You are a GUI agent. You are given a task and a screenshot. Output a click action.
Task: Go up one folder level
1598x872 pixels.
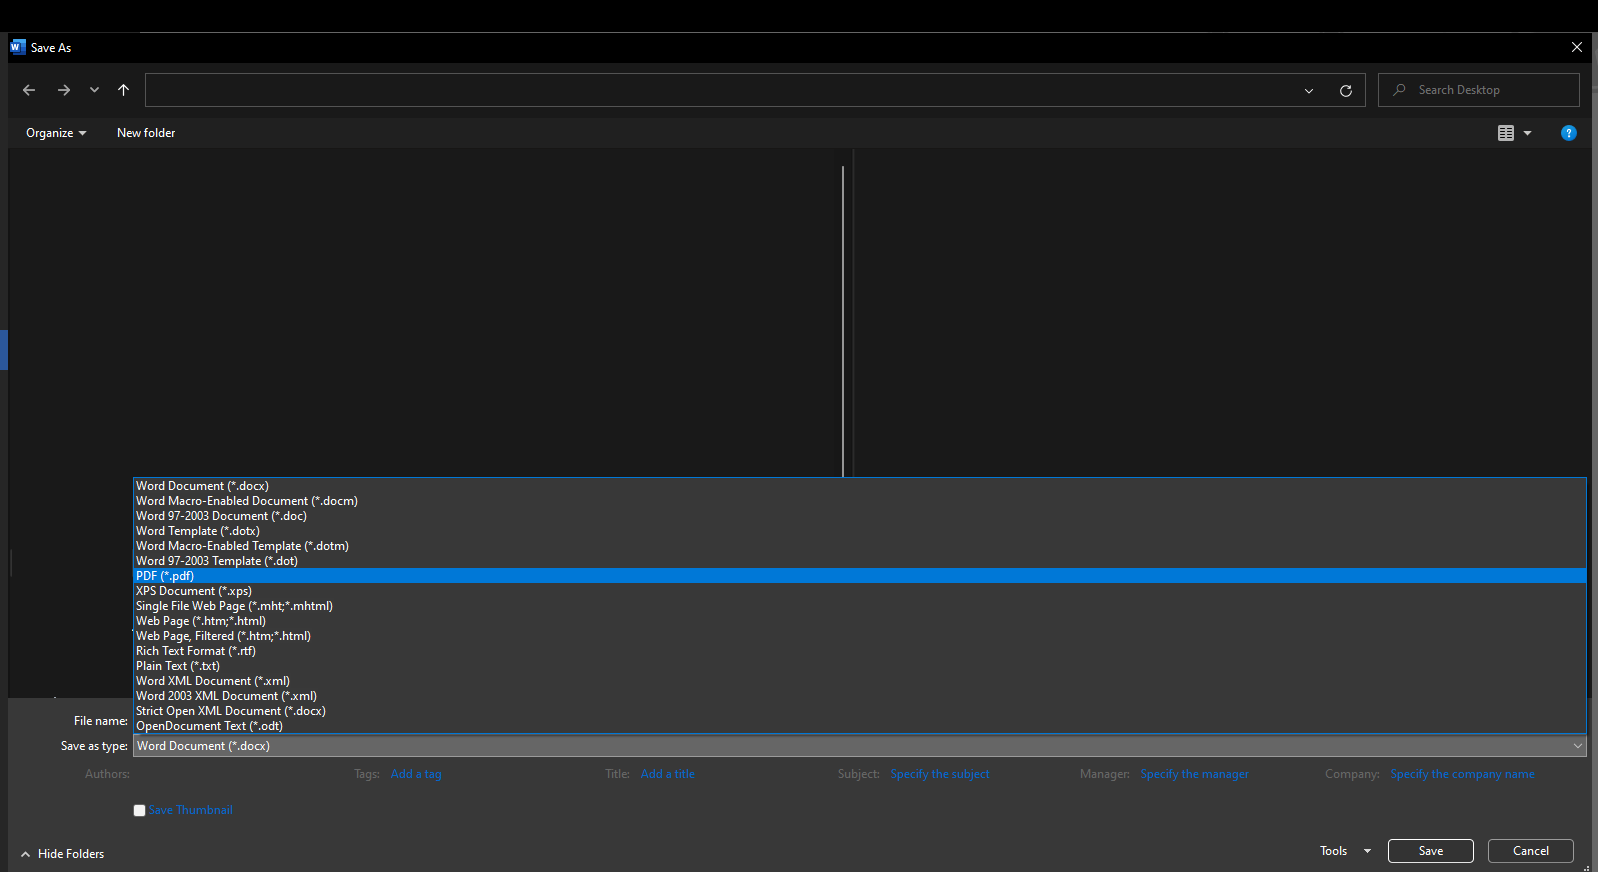pos(124,90)
